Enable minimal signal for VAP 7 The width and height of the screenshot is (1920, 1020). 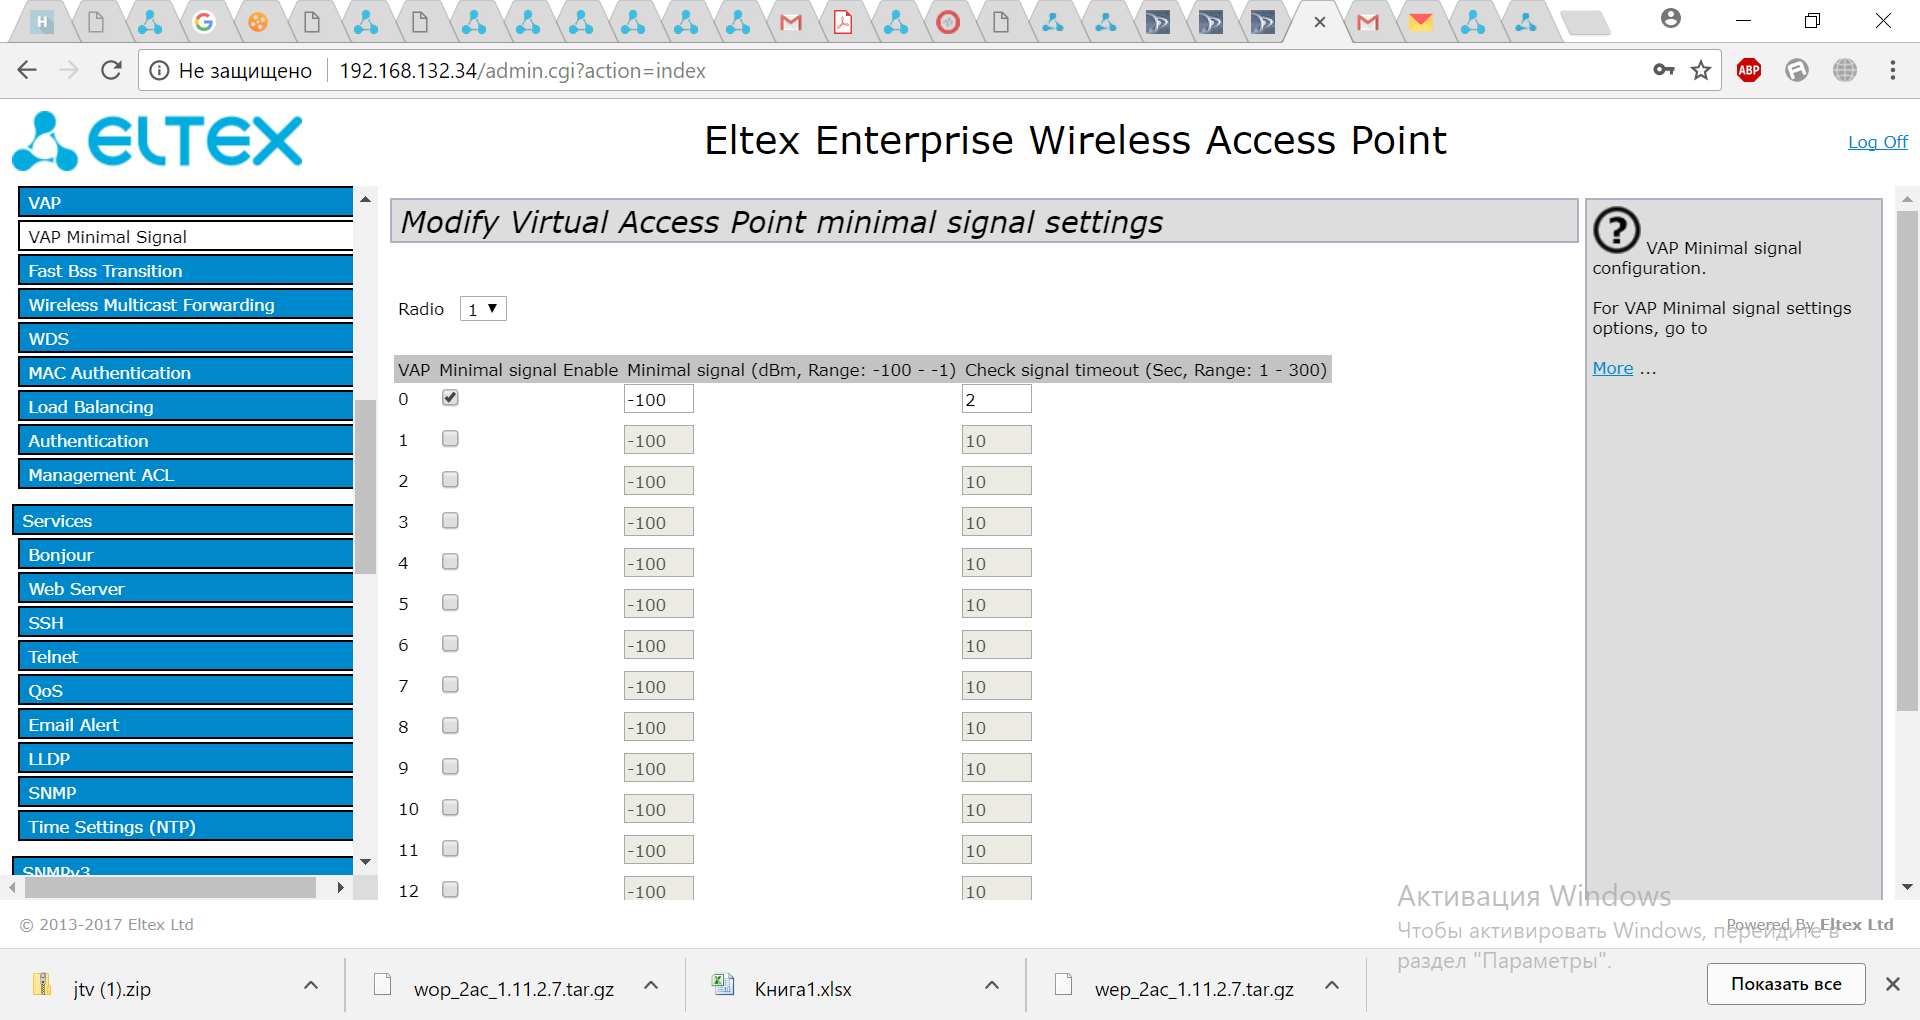click(x=450, y=685)
